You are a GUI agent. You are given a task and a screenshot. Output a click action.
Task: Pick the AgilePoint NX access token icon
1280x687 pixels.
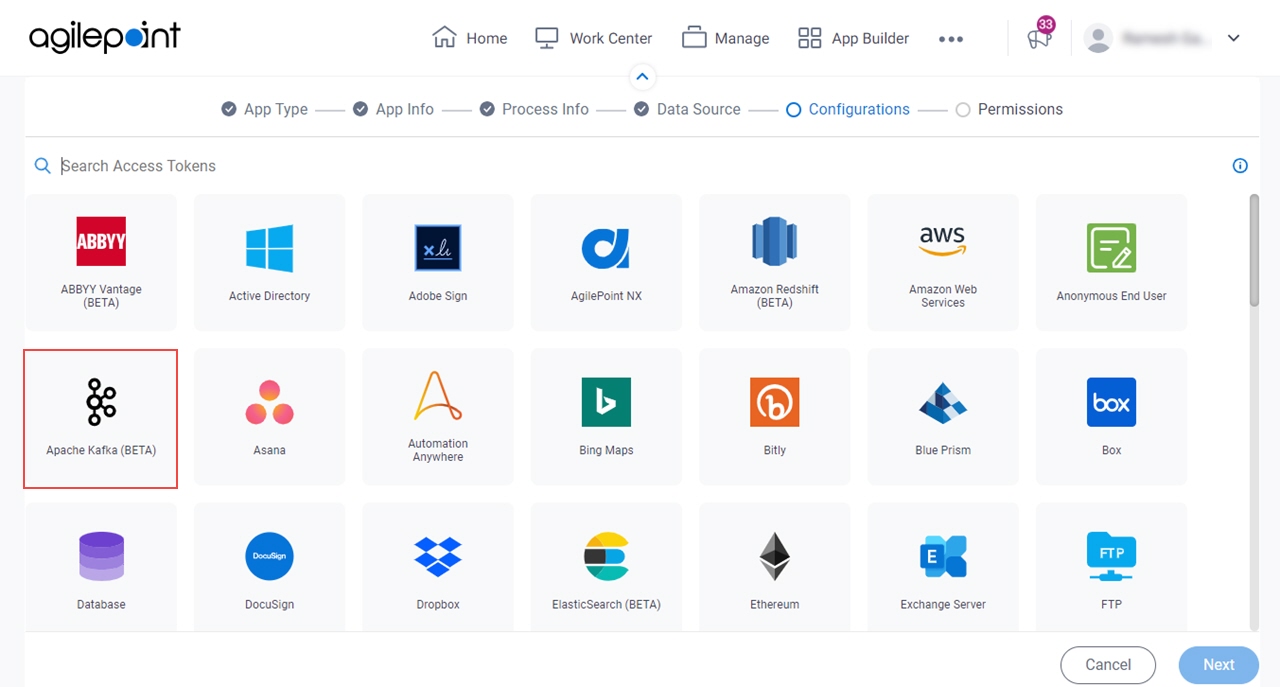pyautogui.click(x=606, y=248)
